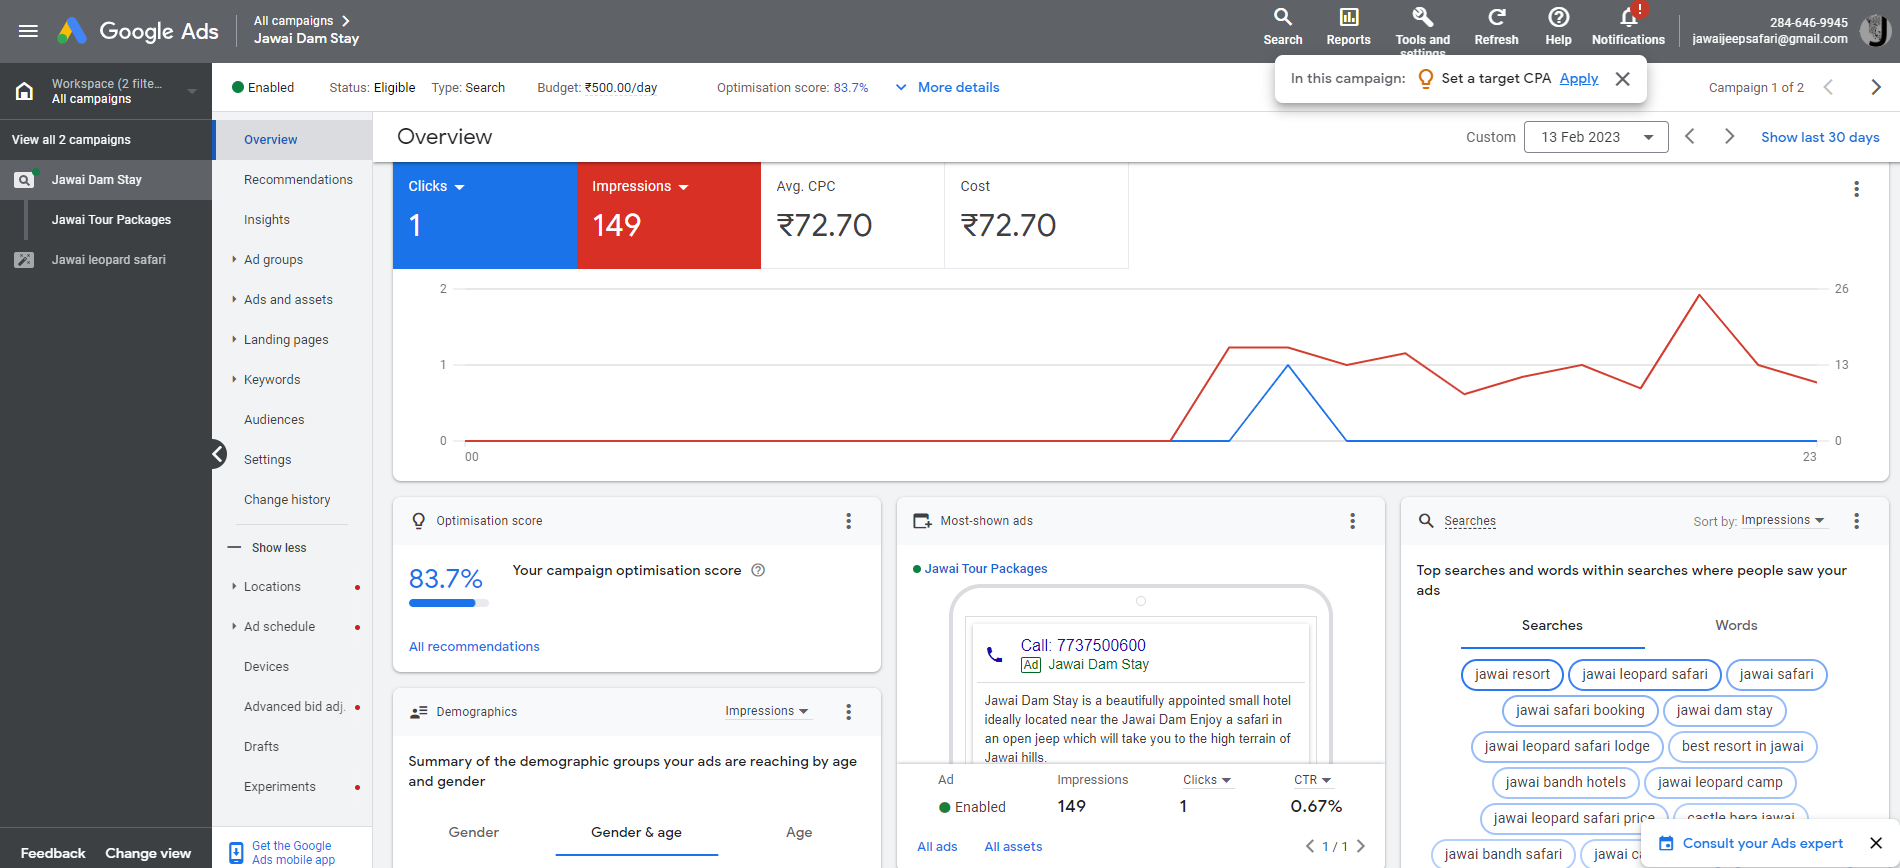The height and width of the screenshot is (868, 1900).
Task: Apply the target CPA suggestion
Action: [x=1579, y=78]
